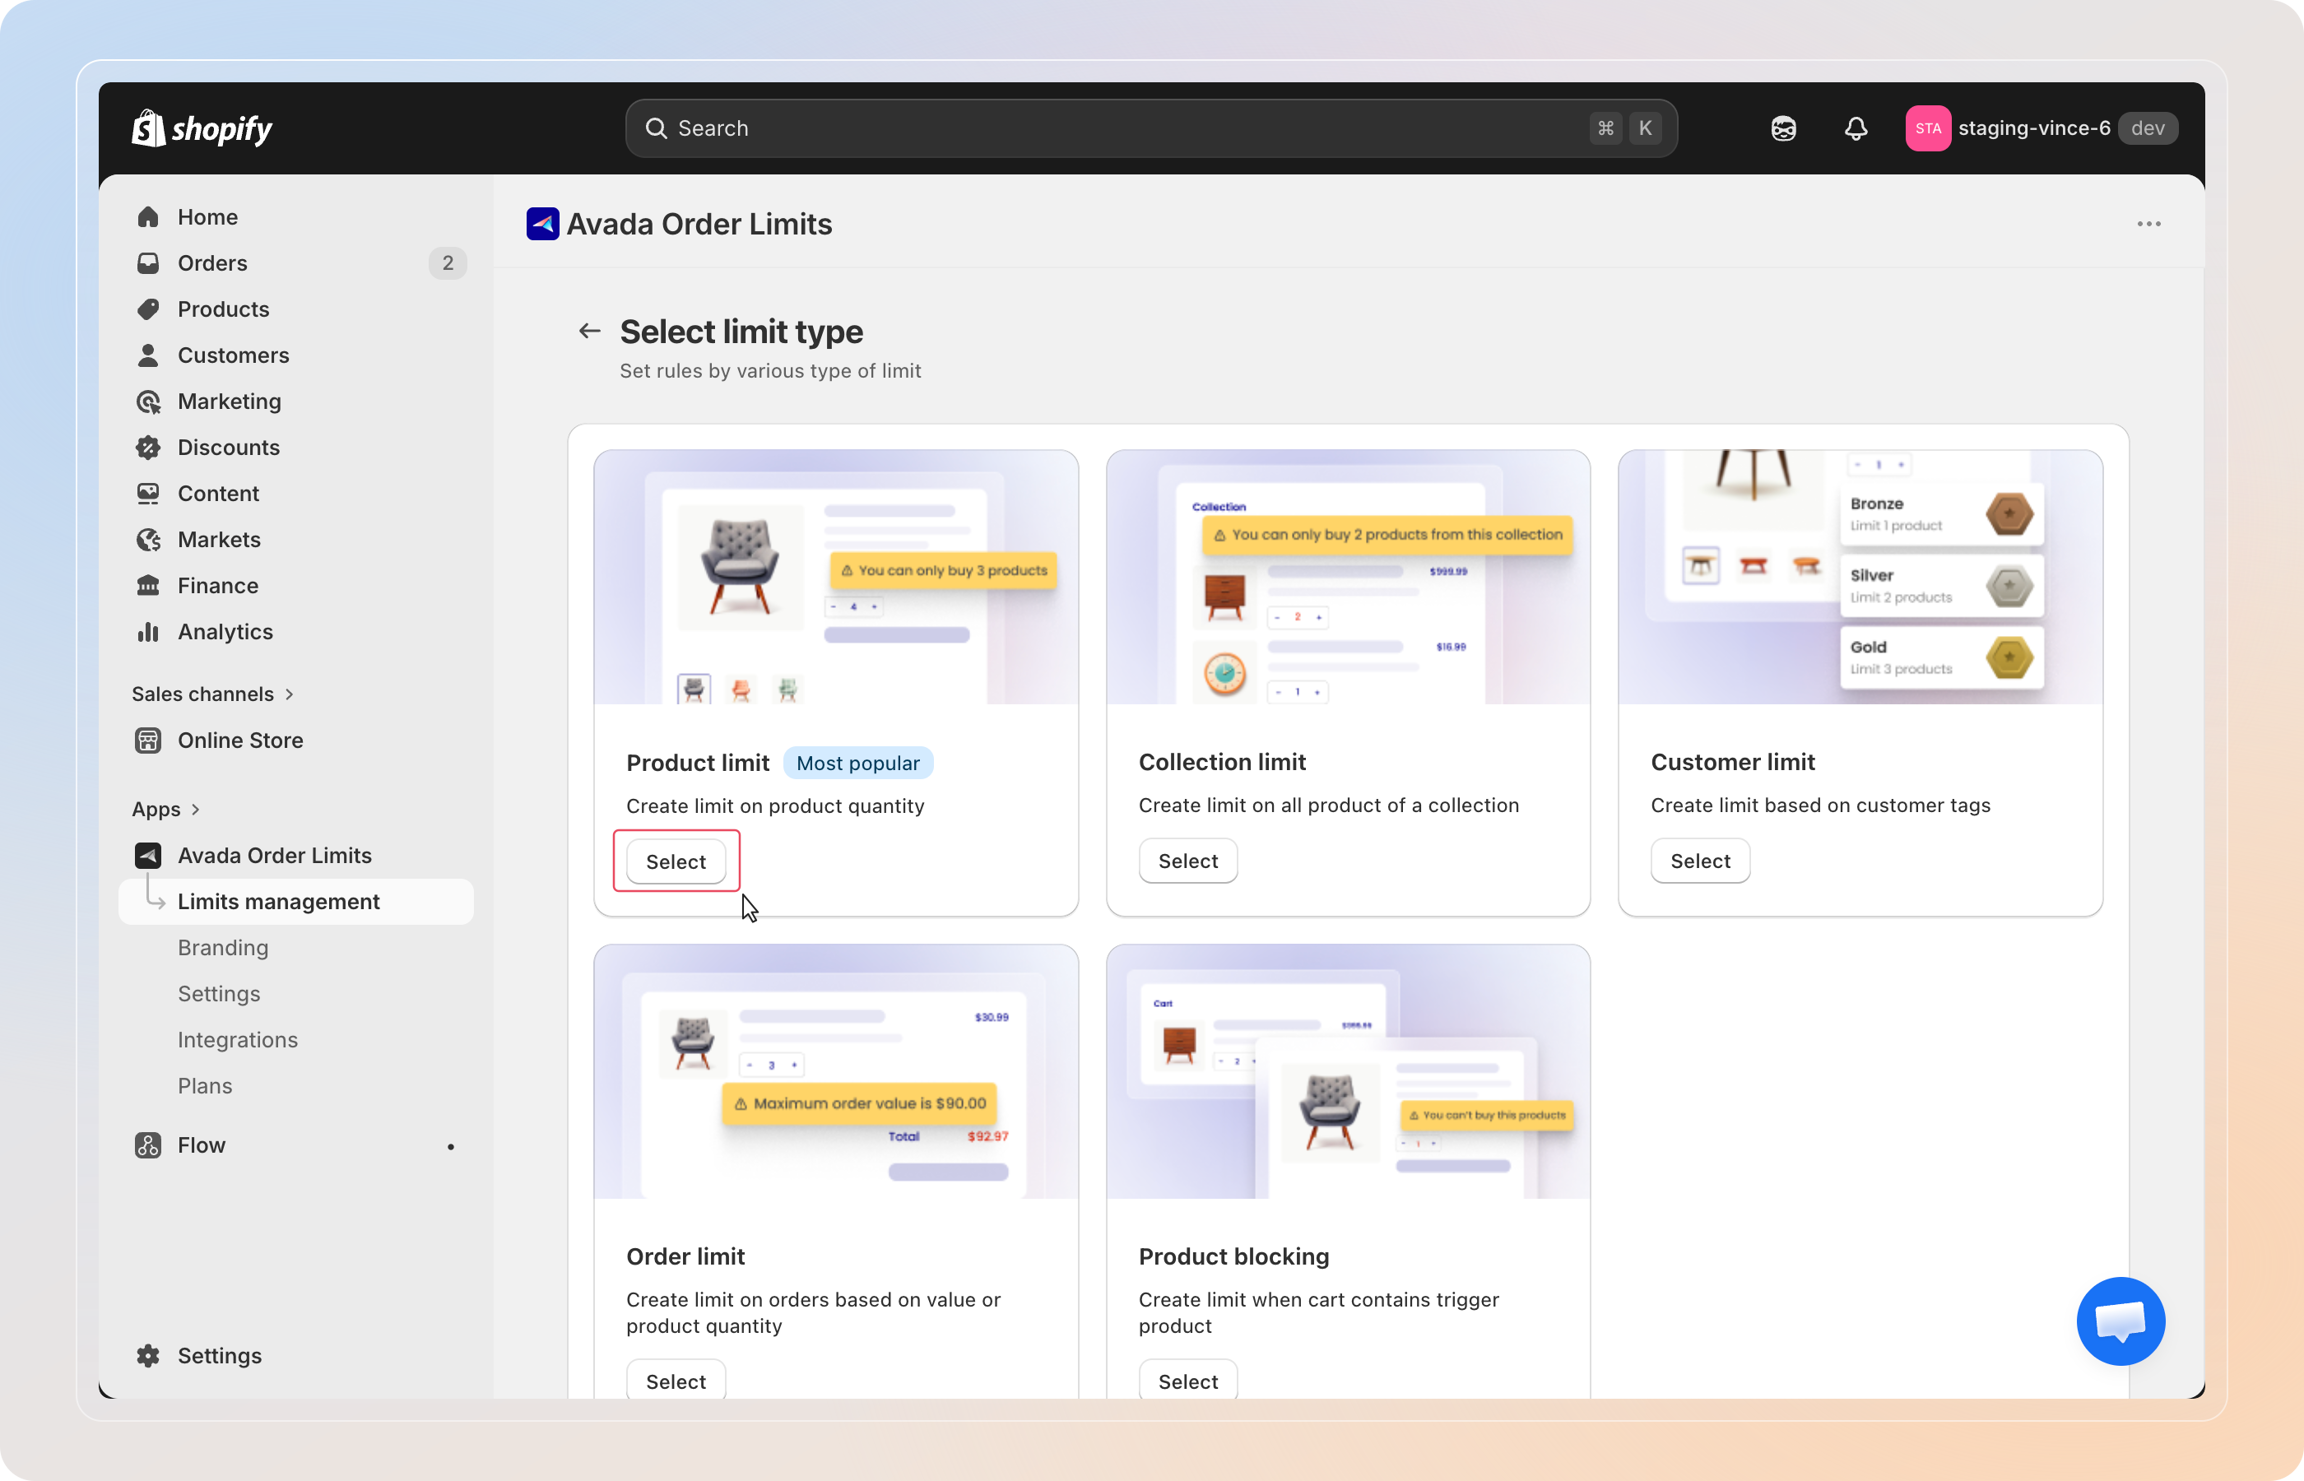The height and width of the screenshot is (1481, 2304).
Task: Select the Collection limit type
Action: point(1188,861)
